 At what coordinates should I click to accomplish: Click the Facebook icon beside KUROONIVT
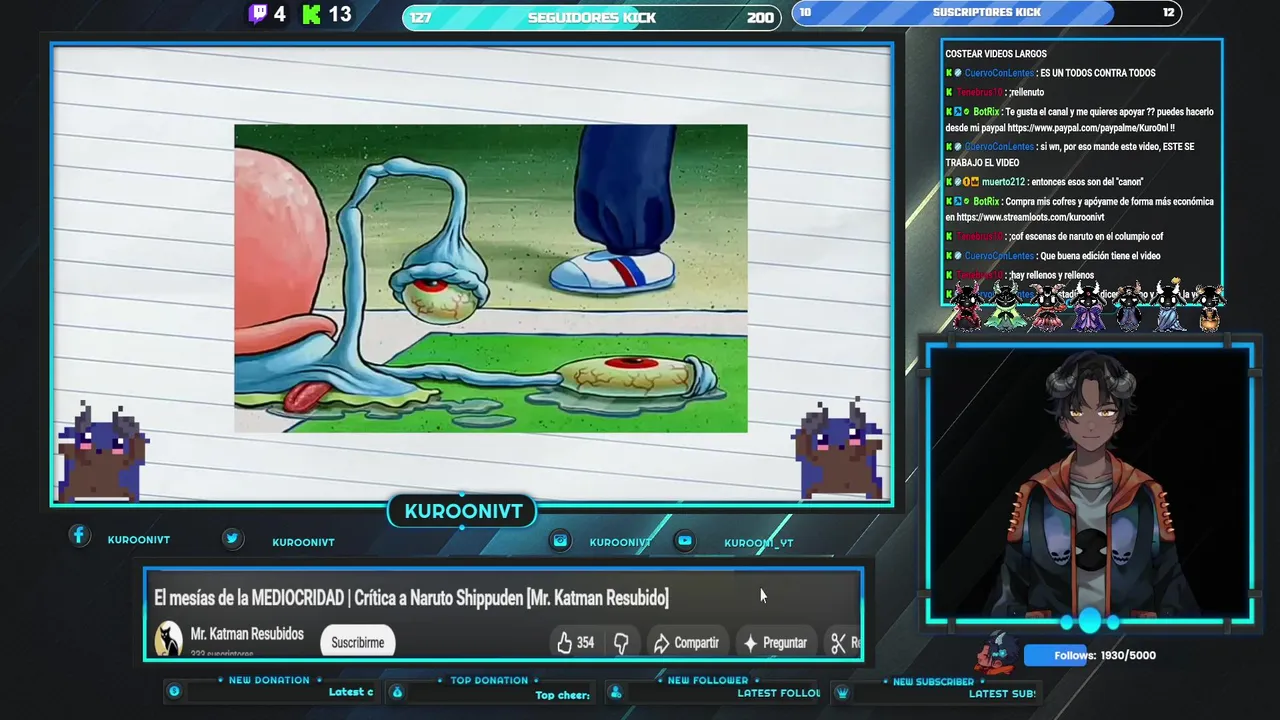coord(79,536)
